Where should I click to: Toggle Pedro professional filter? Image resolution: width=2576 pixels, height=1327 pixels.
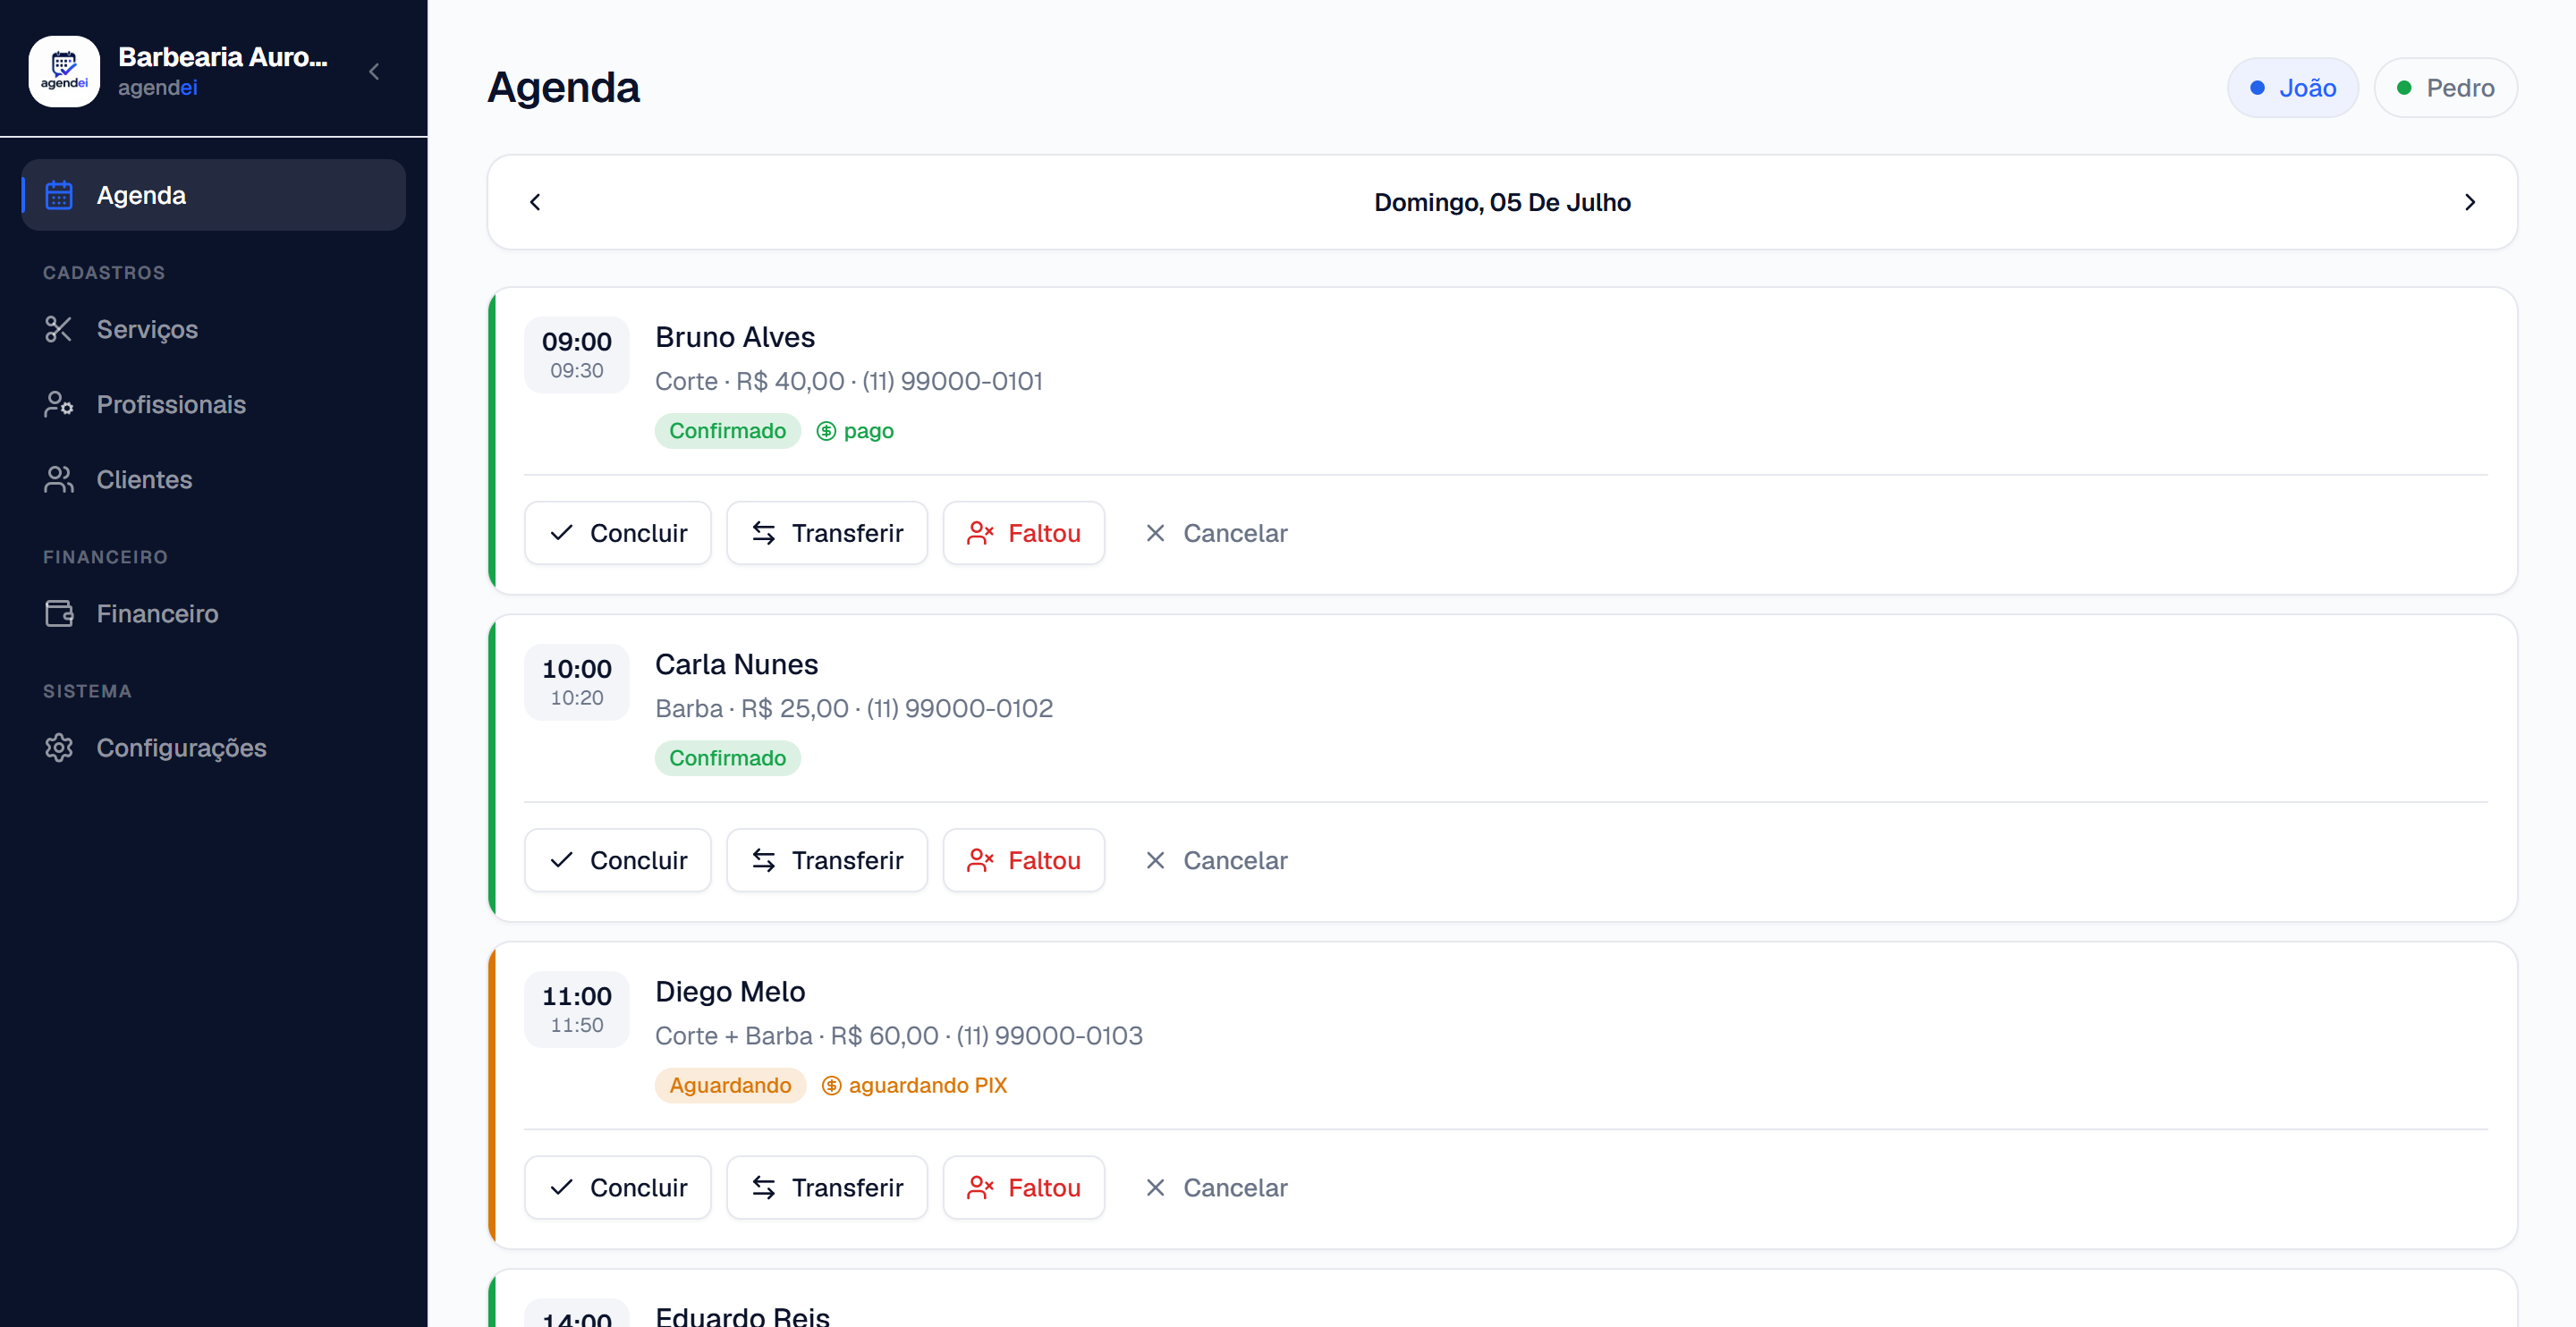(x=2445, y=88)
